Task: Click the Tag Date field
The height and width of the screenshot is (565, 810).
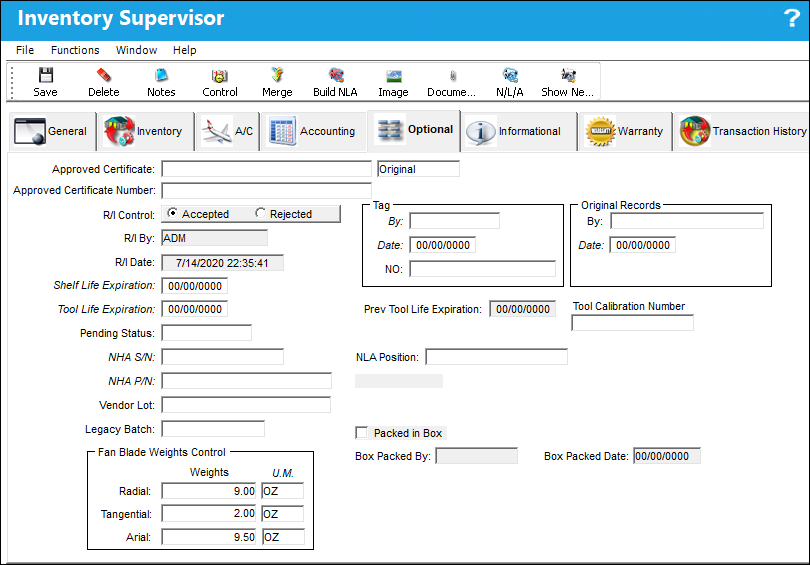Action: coord(443,245)
